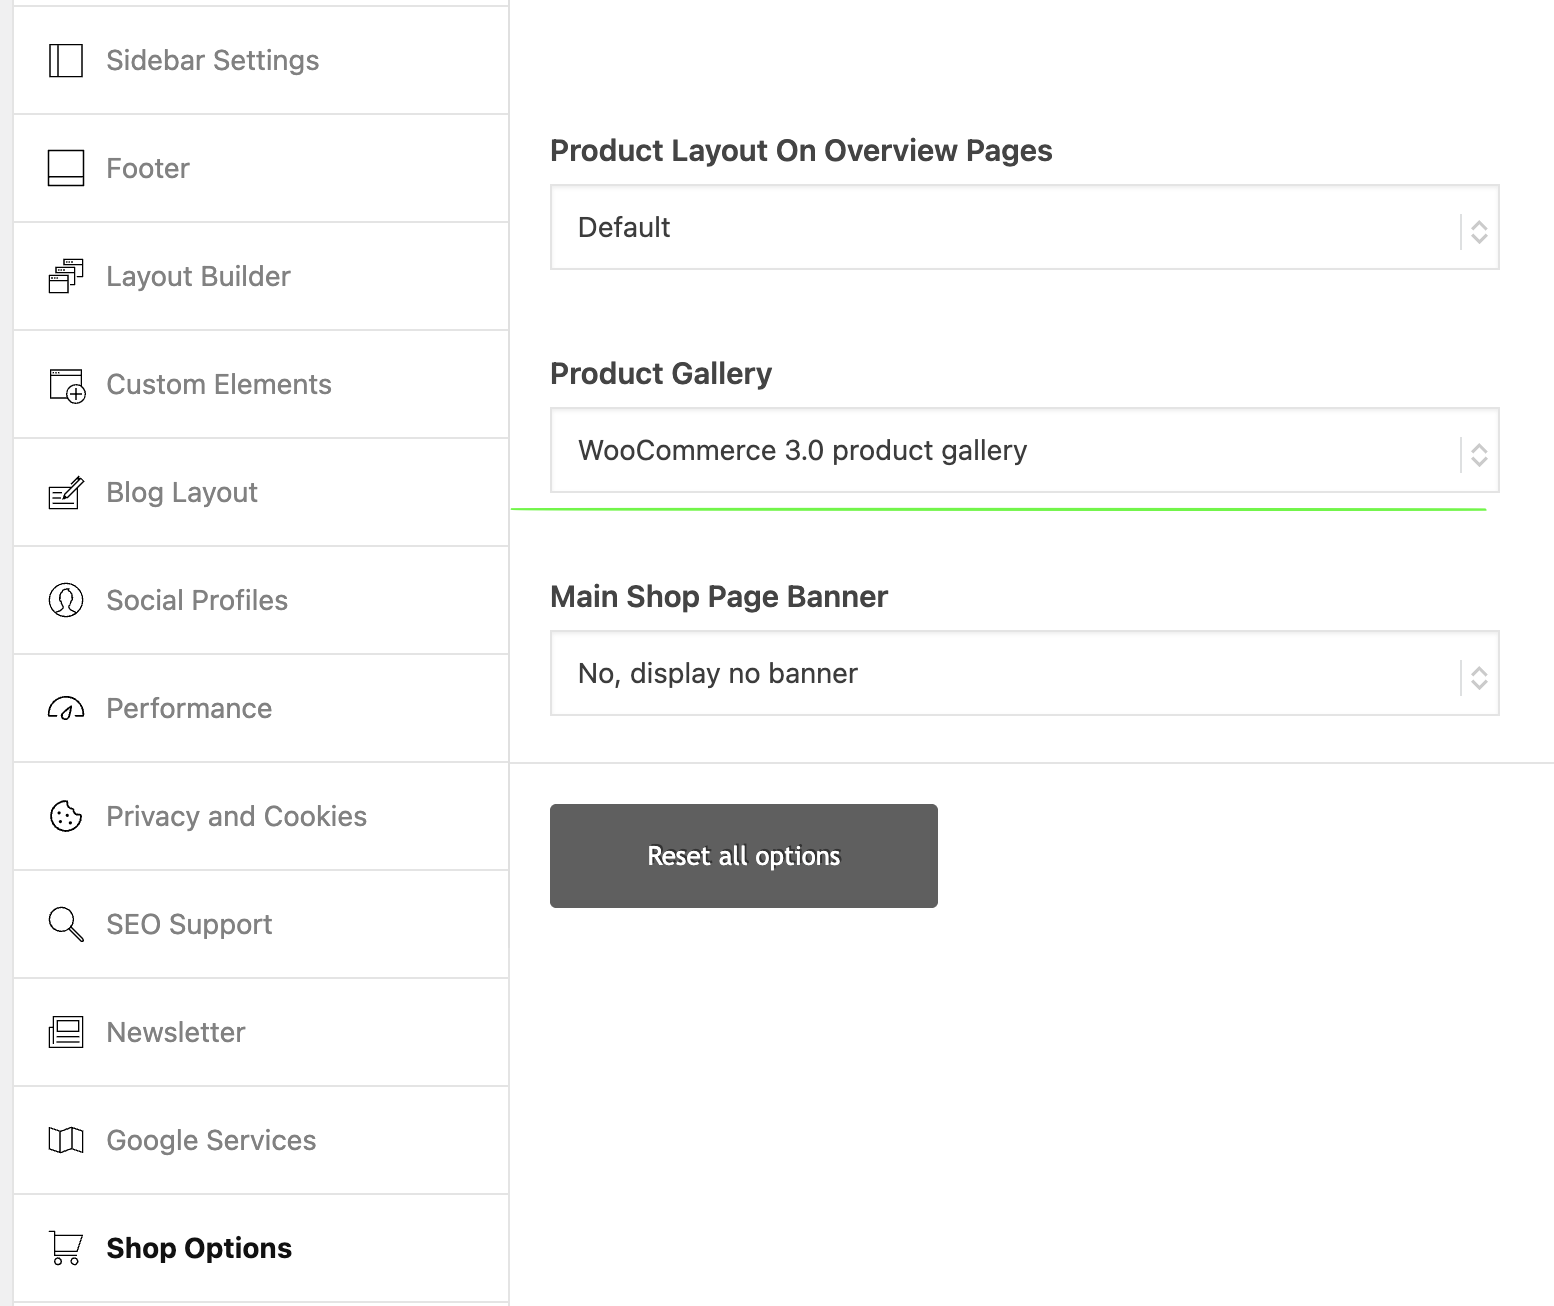Click the Google Services map icon

pyautogui.click(x=66, y=1140)
